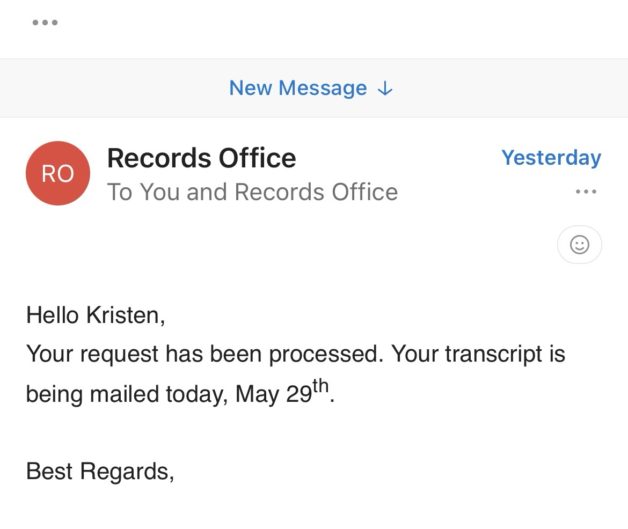Open the RO sender avatar
This screenshot has width=628, height=529.
pyautogui.click(x=58, y=174)
